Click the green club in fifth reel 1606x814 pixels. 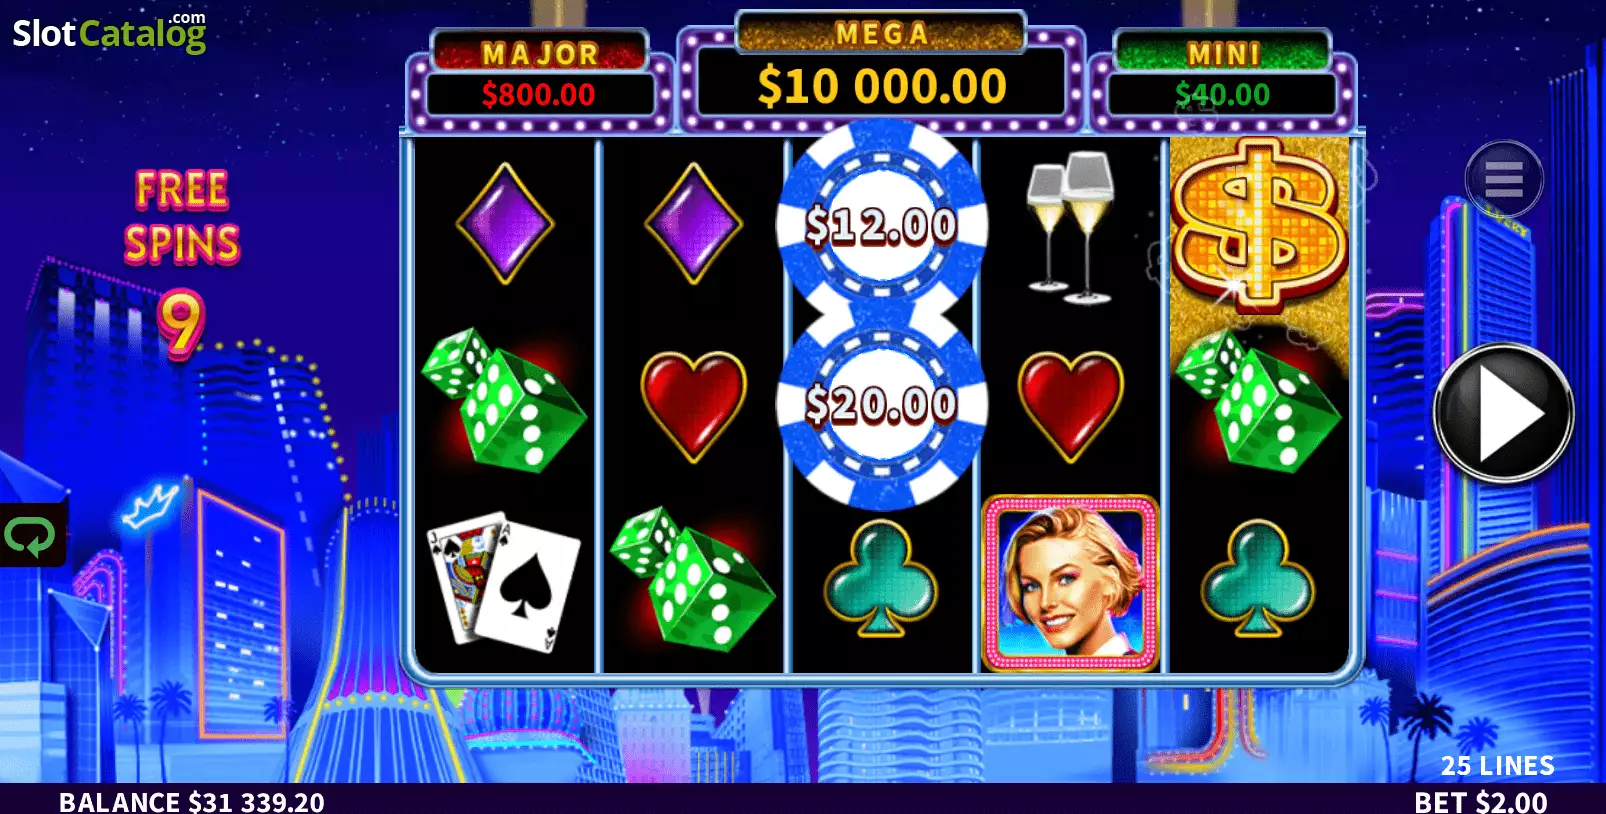[1258, 578]
